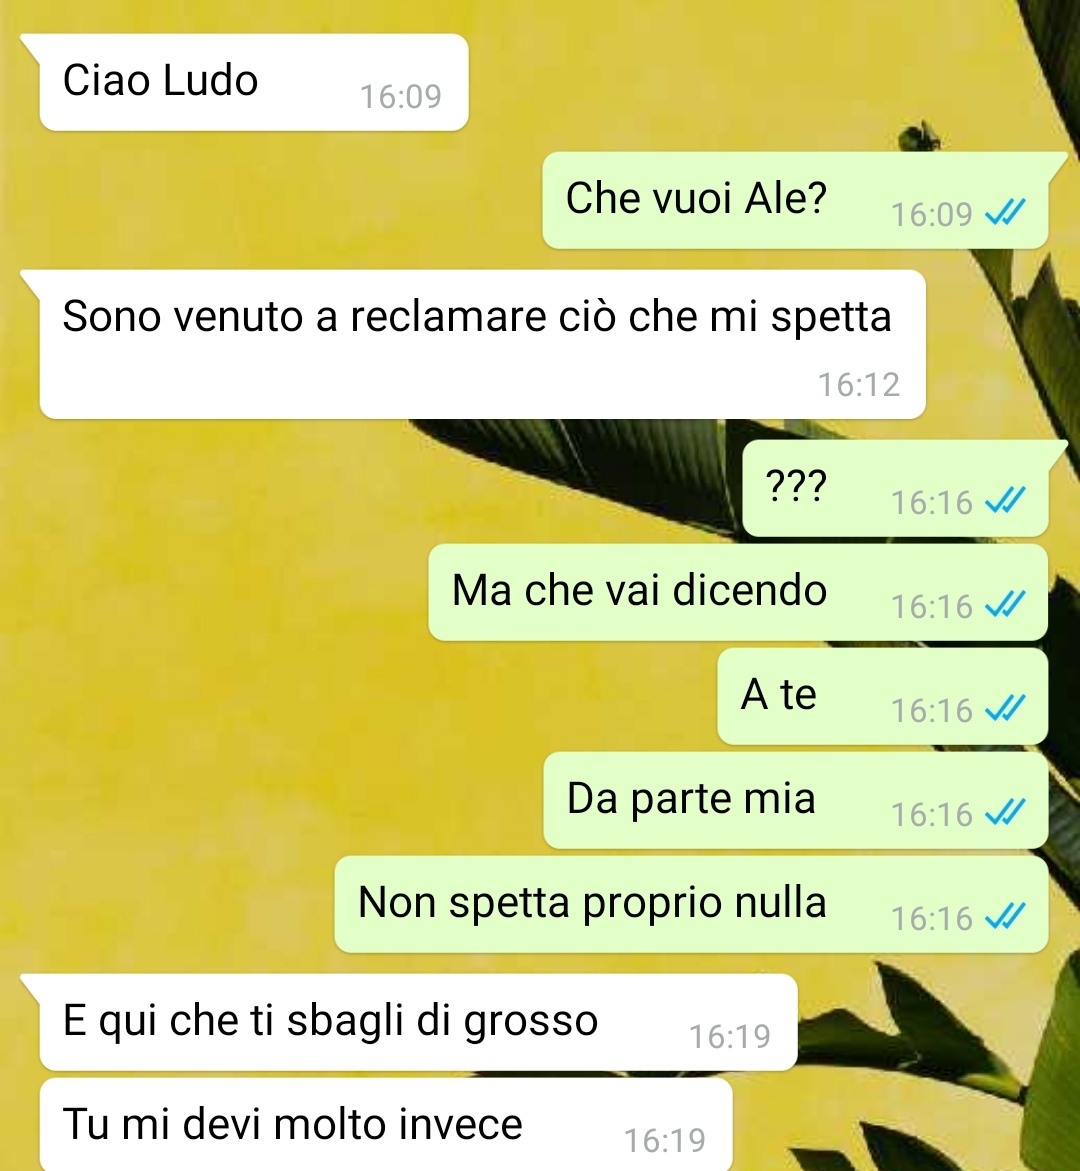Select the 'Non spetta proprio nulla' message

691,904
